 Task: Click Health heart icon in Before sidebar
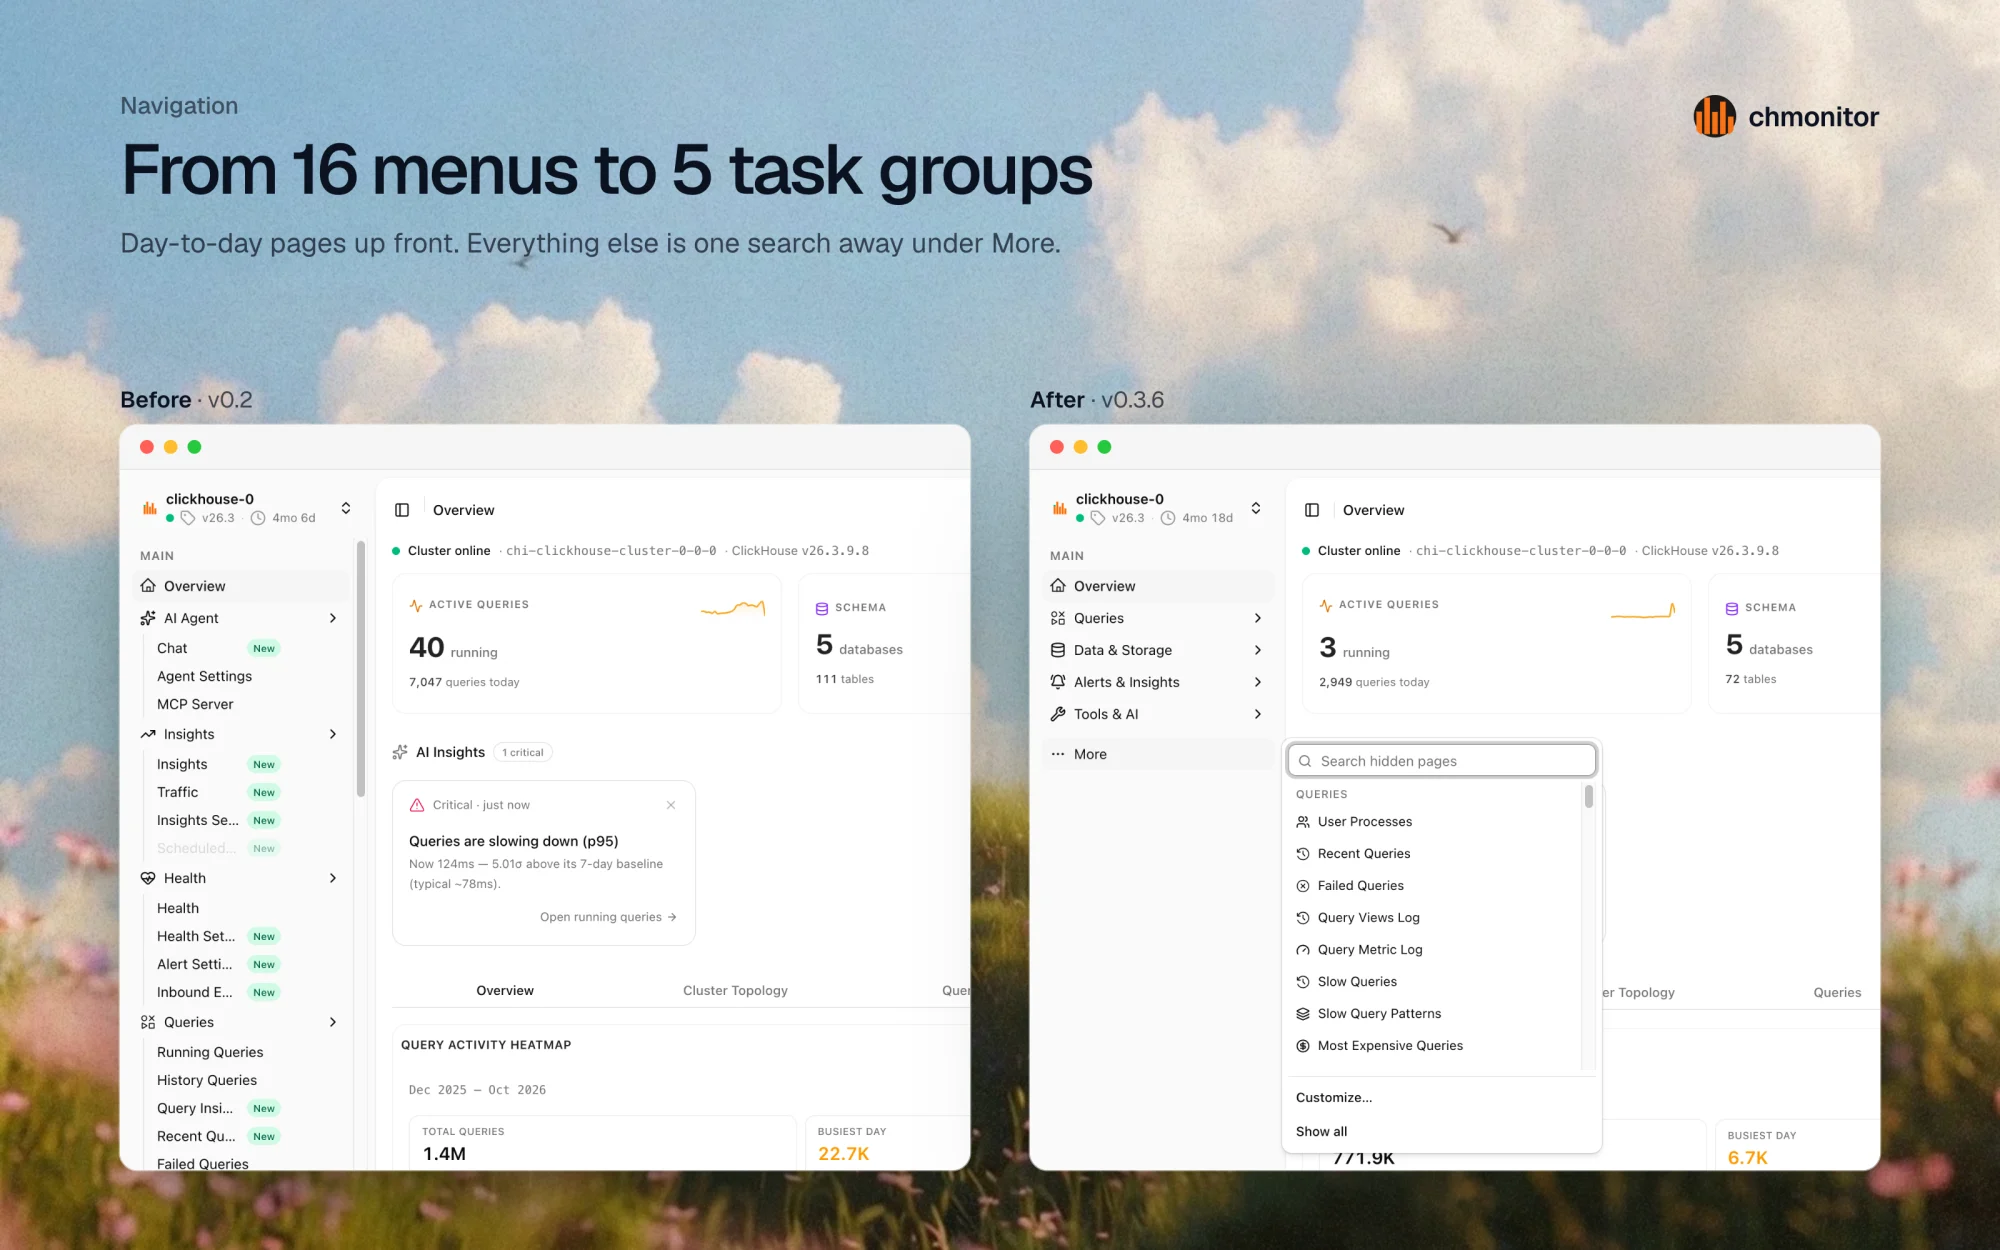click(x=148, y=878)
